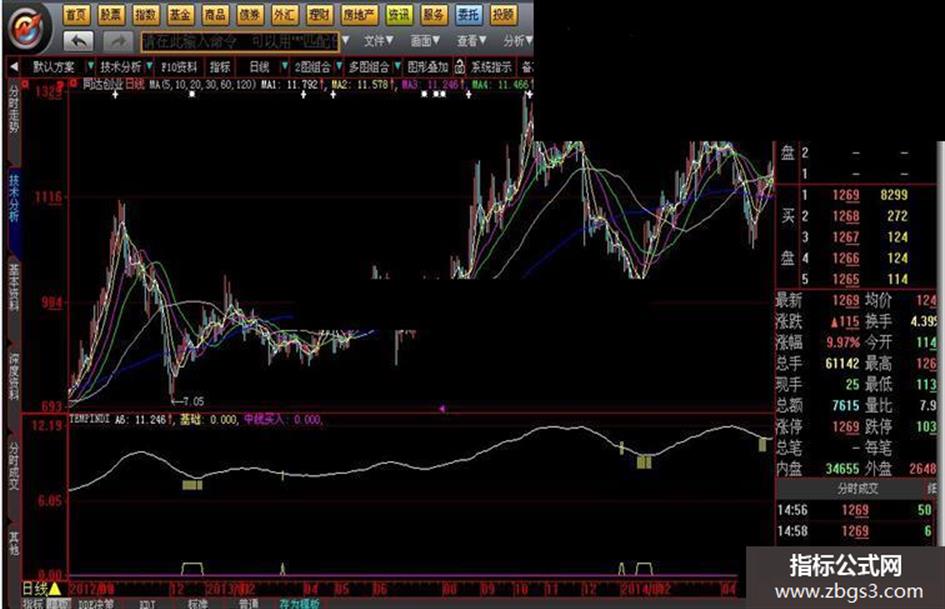Open the 指数 index section
Viewport: 945px width, 609px height.
click(x=145, y=14)
